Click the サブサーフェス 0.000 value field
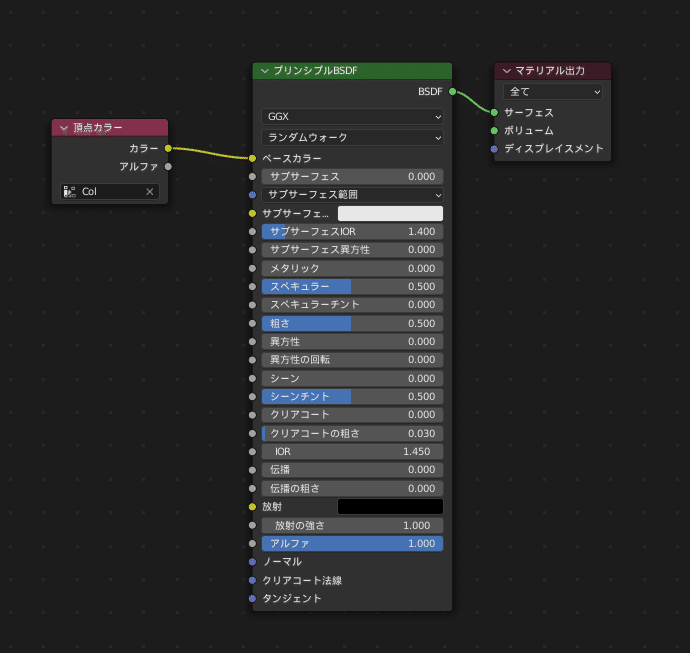690x653 pixels. [352, 176]
